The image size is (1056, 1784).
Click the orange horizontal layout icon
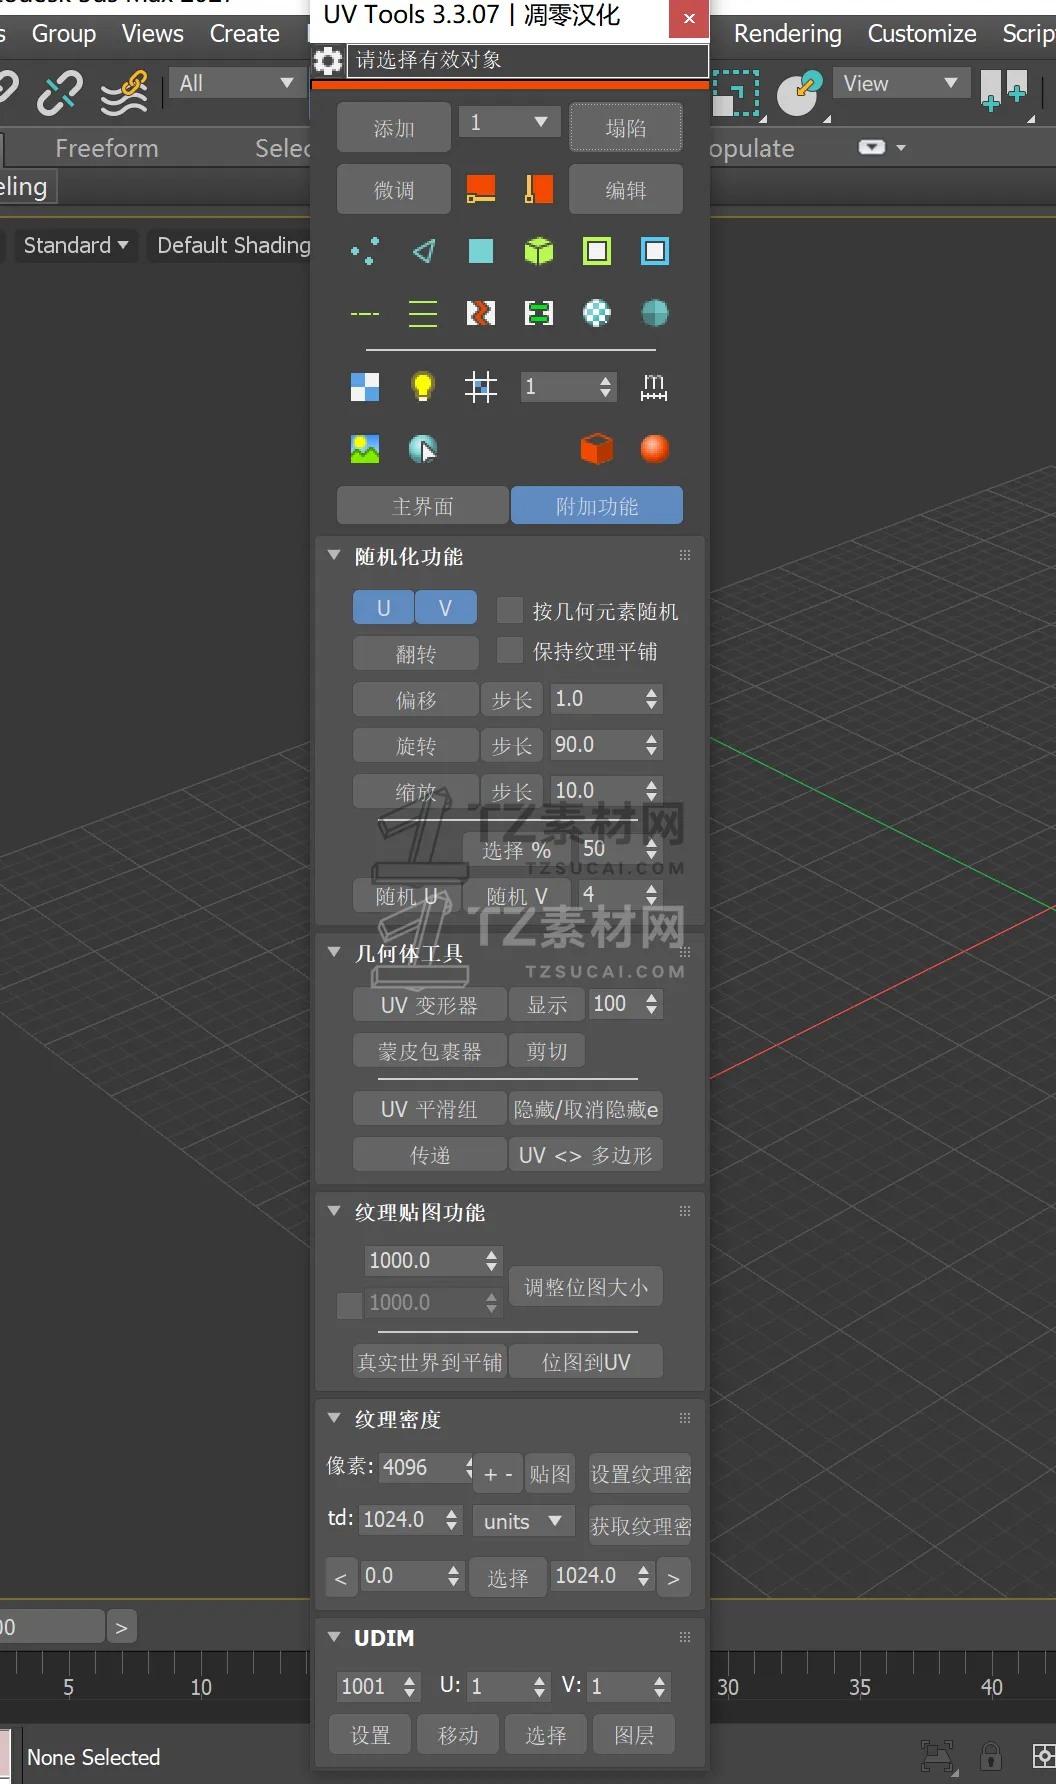click(481, 189)
